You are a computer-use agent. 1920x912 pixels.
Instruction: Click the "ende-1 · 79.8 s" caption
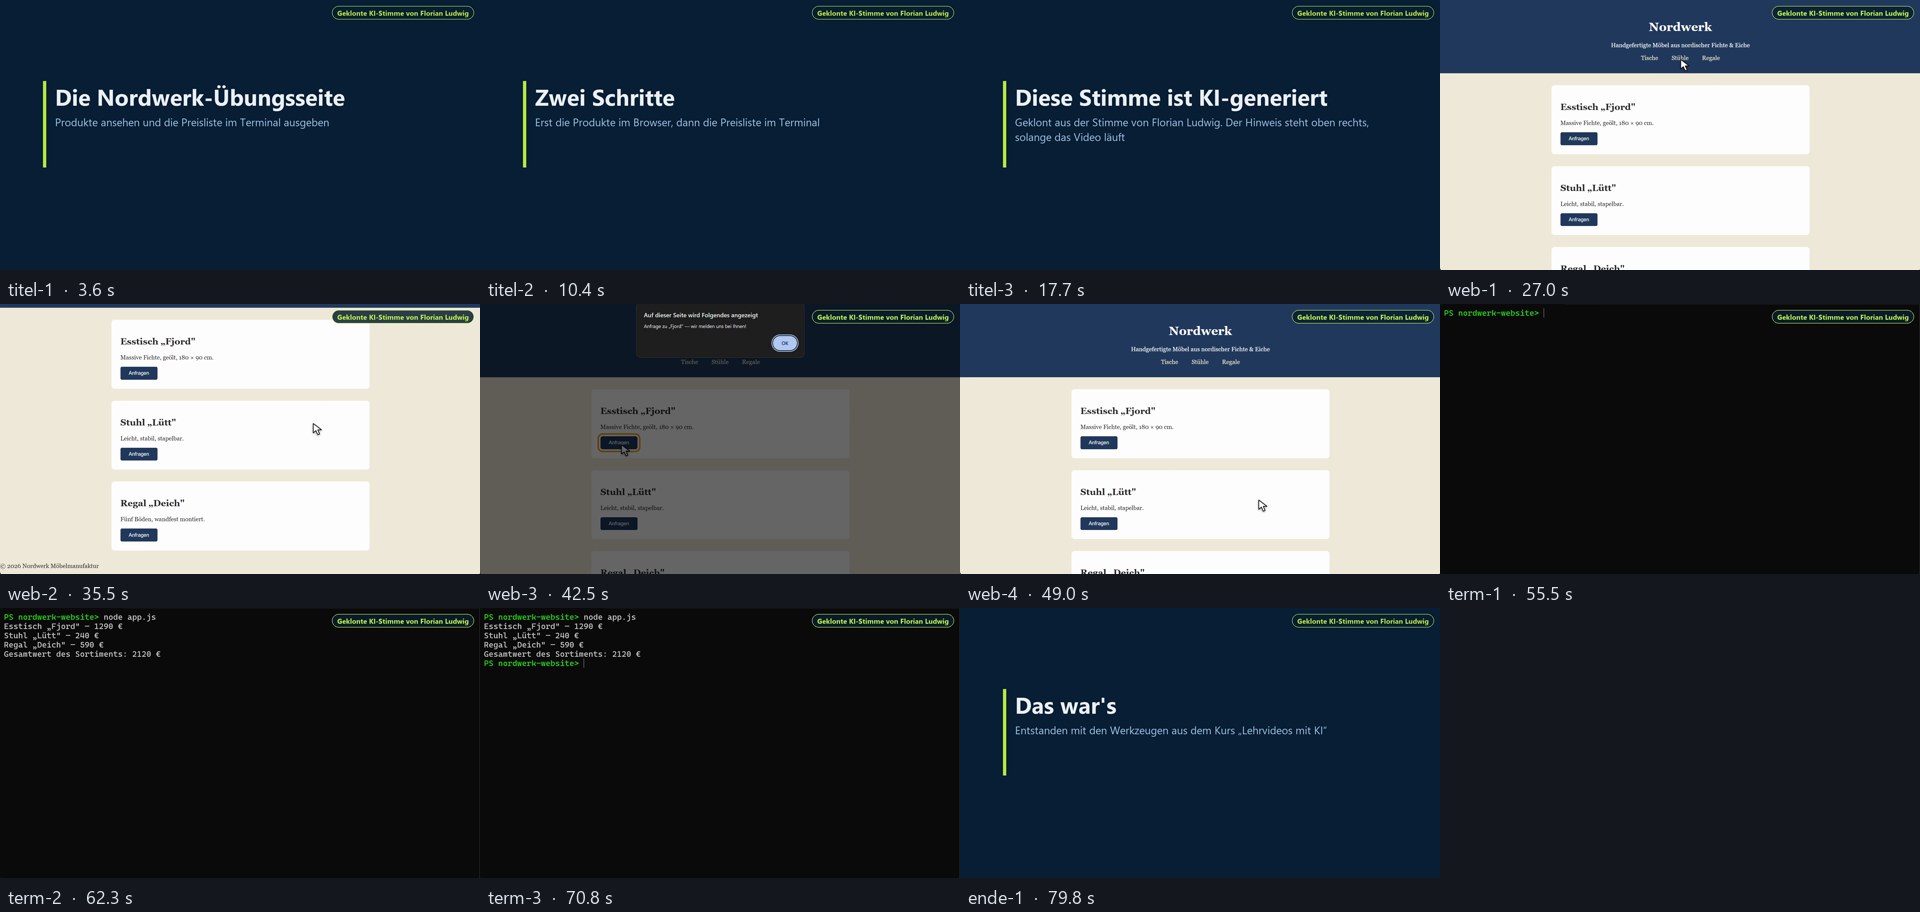click(1031, 898)
